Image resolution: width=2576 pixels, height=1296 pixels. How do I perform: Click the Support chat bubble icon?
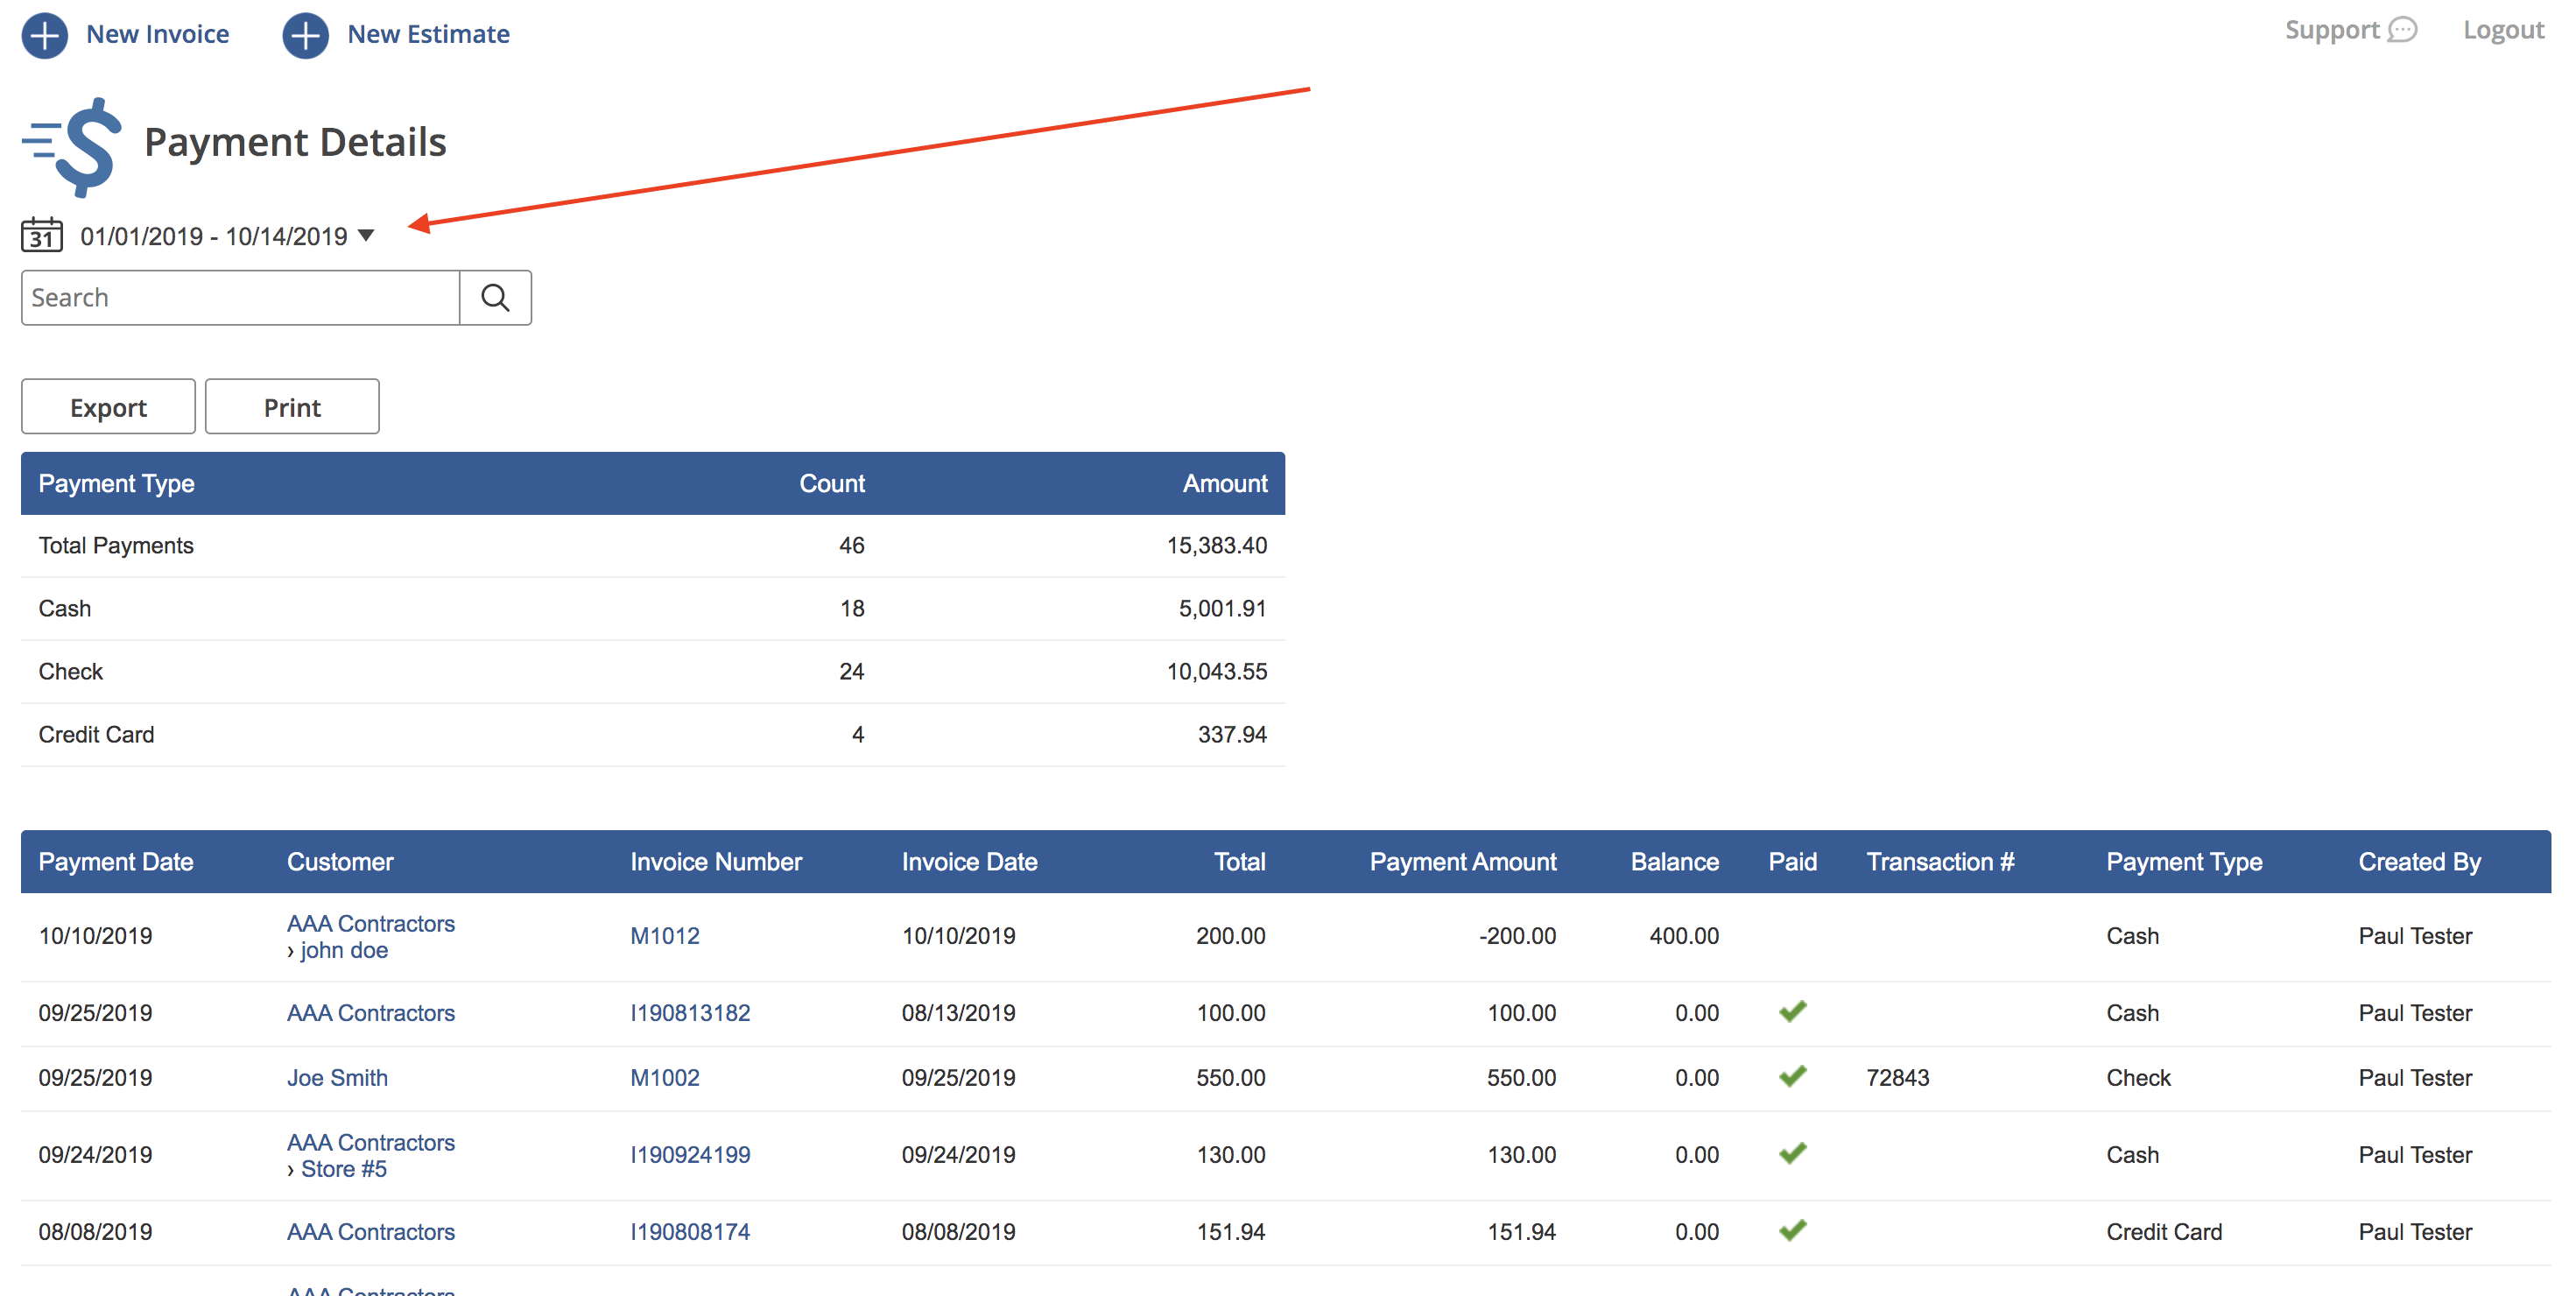pyautogui.click(x=2402, y=30)
